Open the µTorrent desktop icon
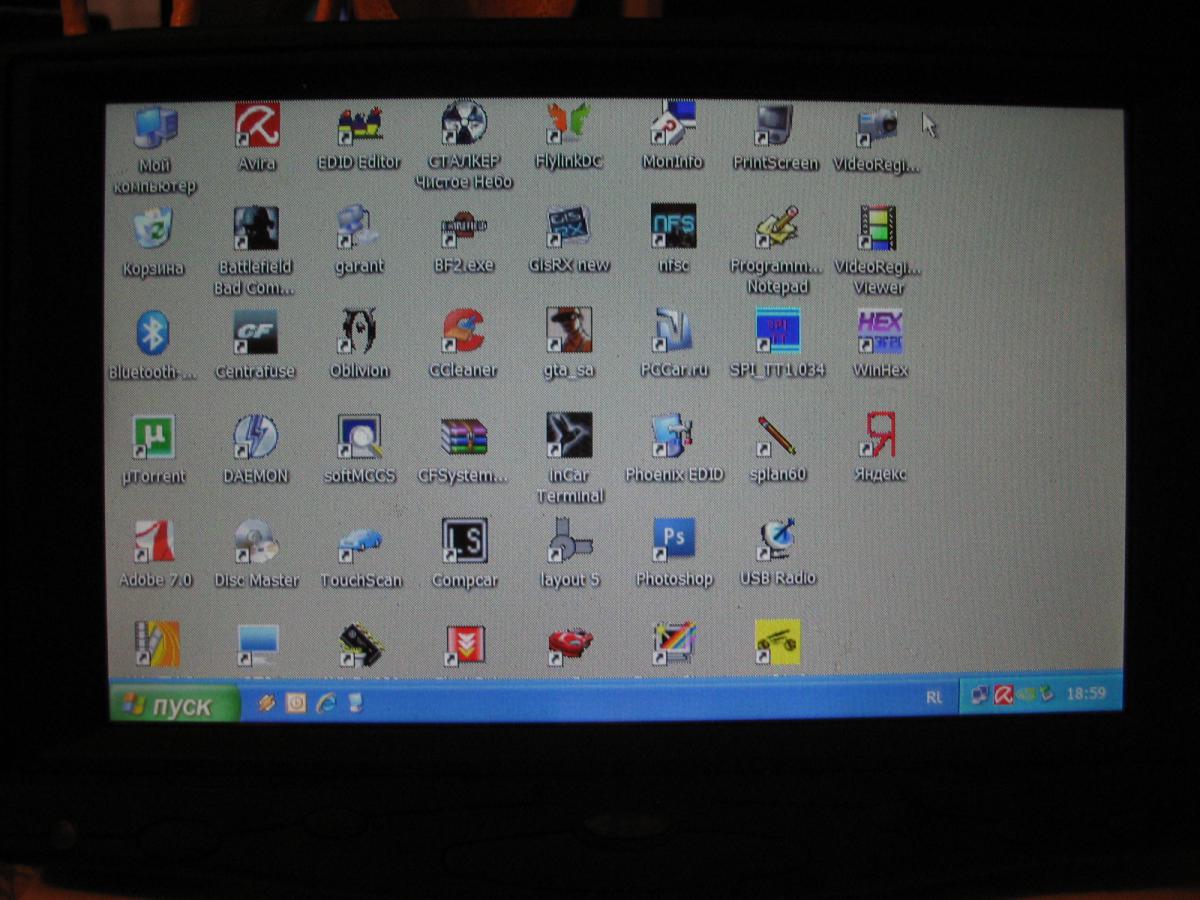Screen dimensions: 1200x900 [153, 438]
